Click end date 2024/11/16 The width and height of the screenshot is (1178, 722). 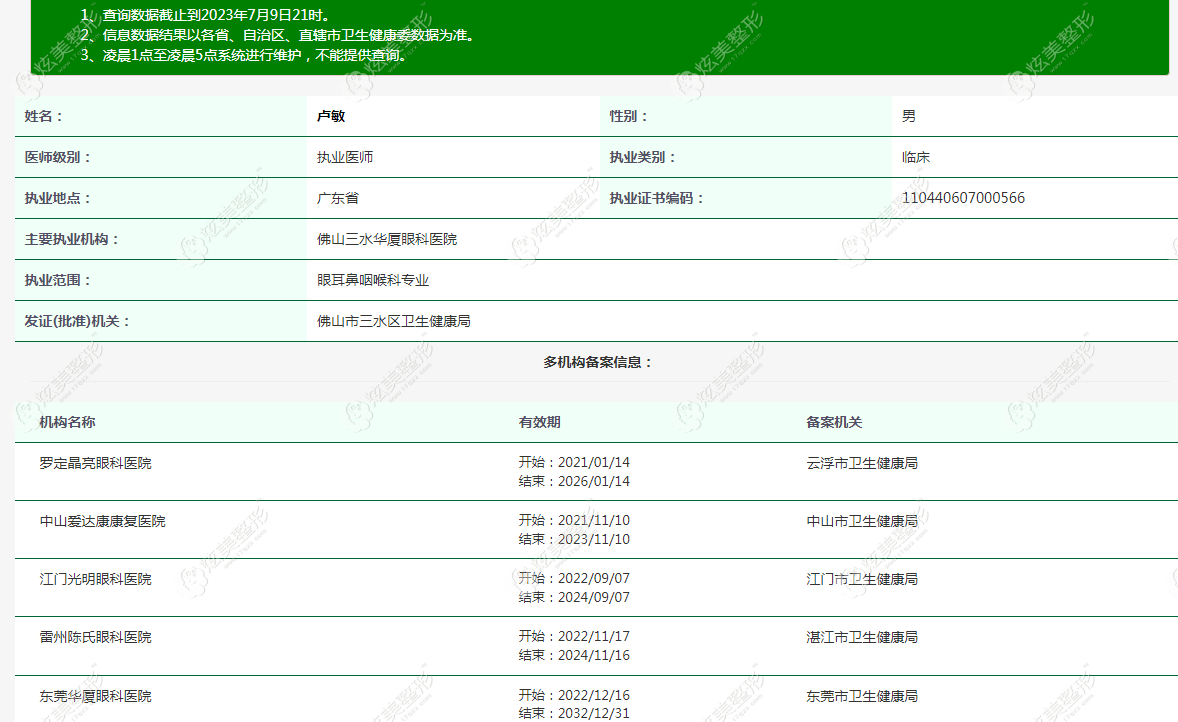tap(594, 655)
